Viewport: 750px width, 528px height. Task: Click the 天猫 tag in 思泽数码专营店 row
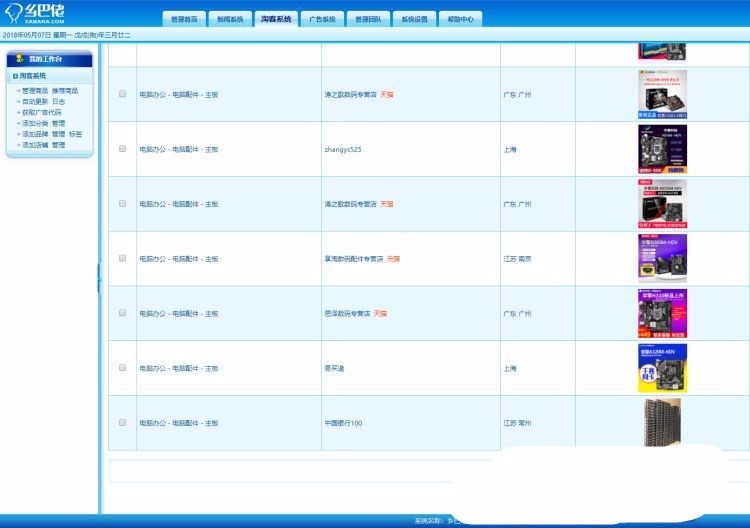[380, 314]
